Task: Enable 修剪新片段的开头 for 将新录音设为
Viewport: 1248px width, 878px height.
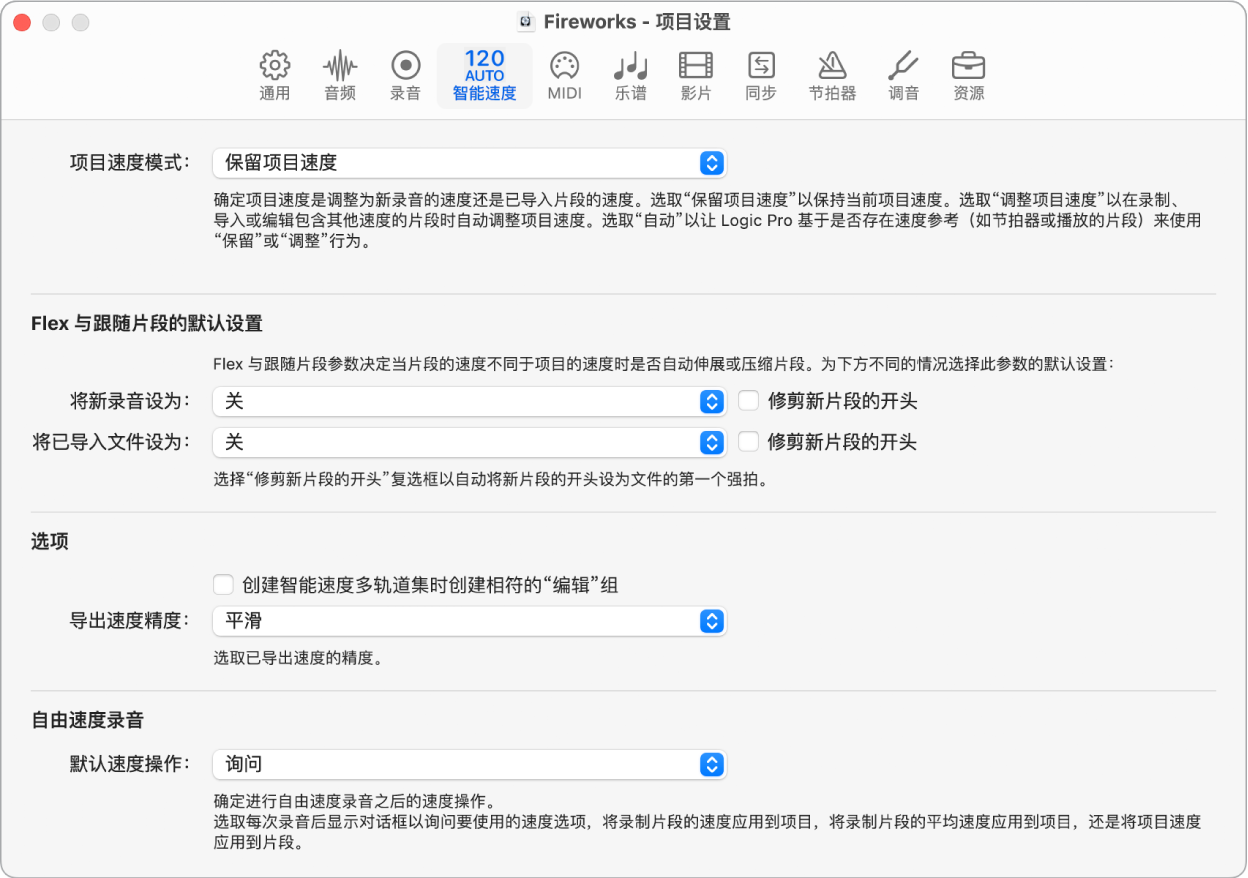Action: coord(748,401)
